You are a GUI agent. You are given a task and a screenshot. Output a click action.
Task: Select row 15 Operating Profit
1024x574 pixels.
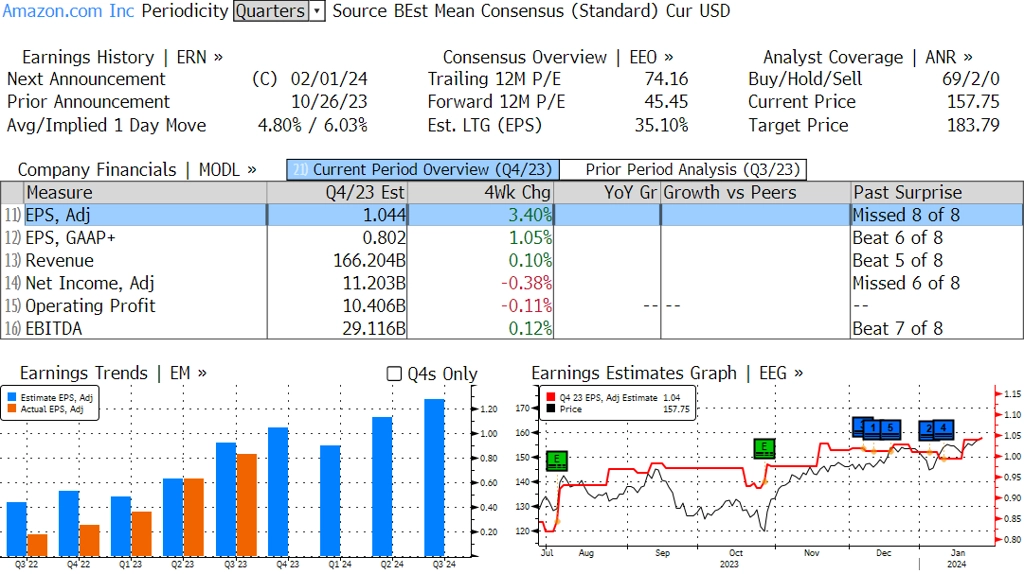click(x=512, y=306)
